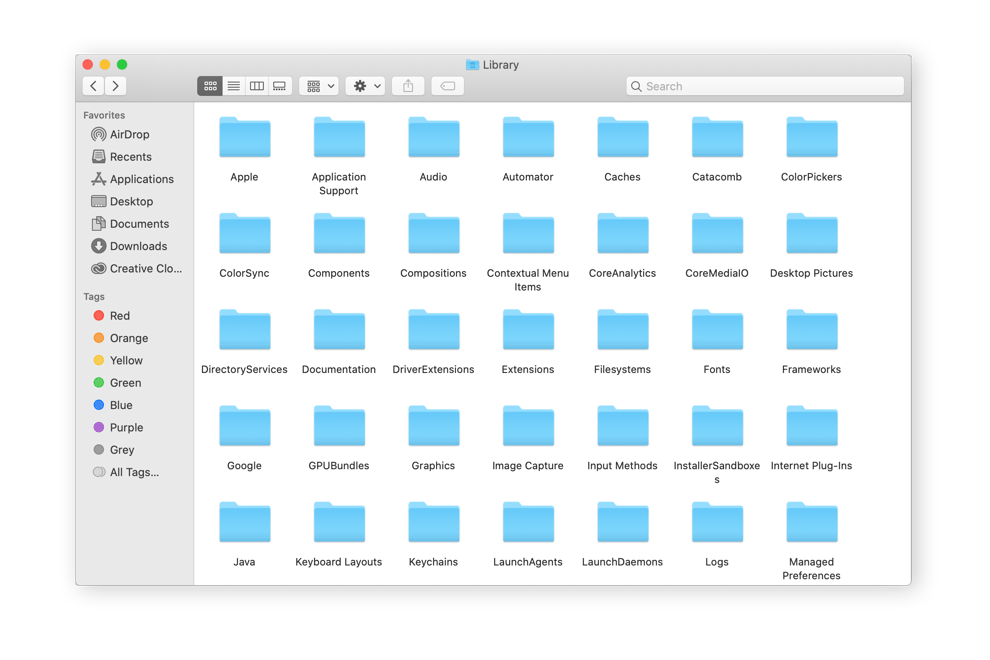Select the Google folder
990x660 pixels.
pos(244,438)
